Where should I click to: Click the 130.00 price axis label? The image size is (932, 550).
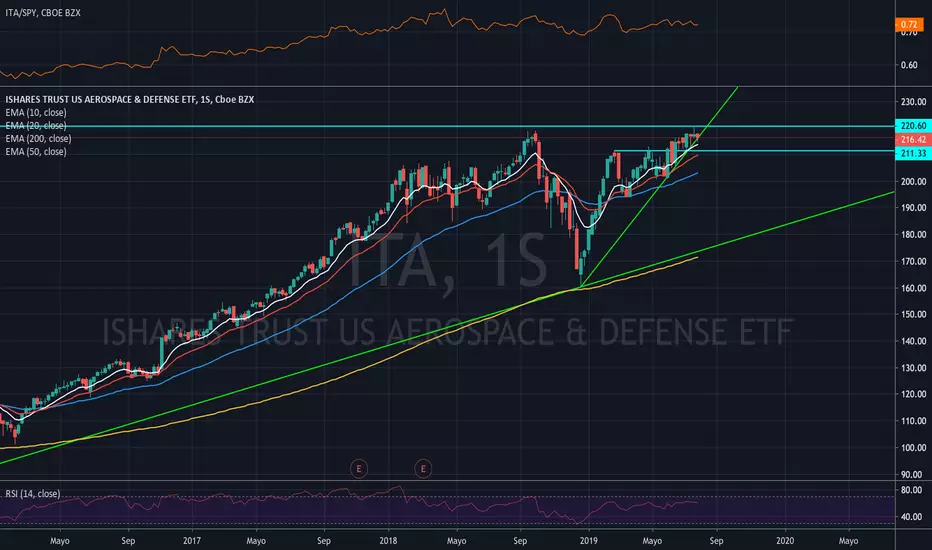pyautogui.click(x=913, y=367)
